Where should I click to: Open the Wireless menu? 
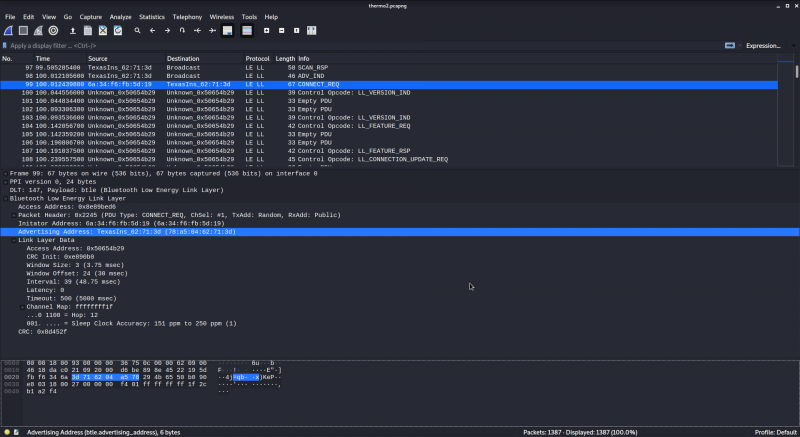click(x=221, y=17)
